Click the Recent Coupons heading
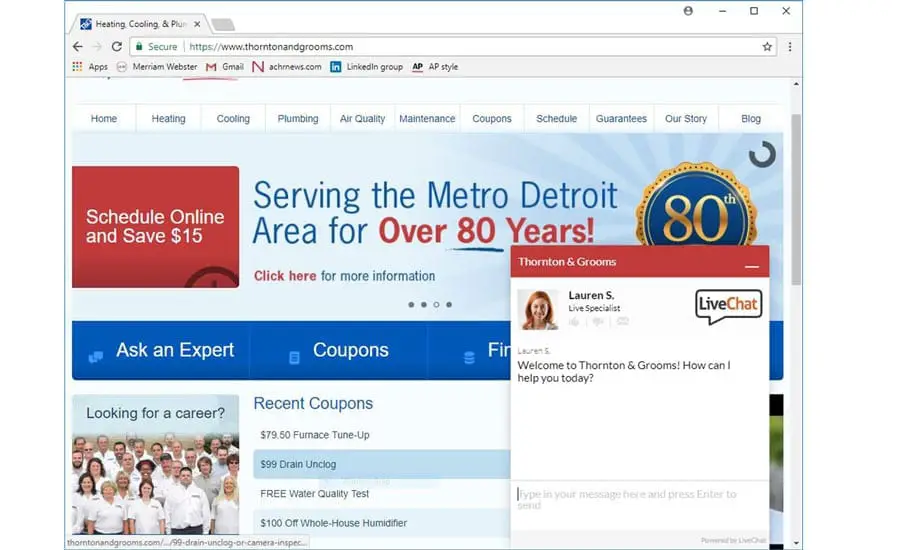 [x=313, y=404]
